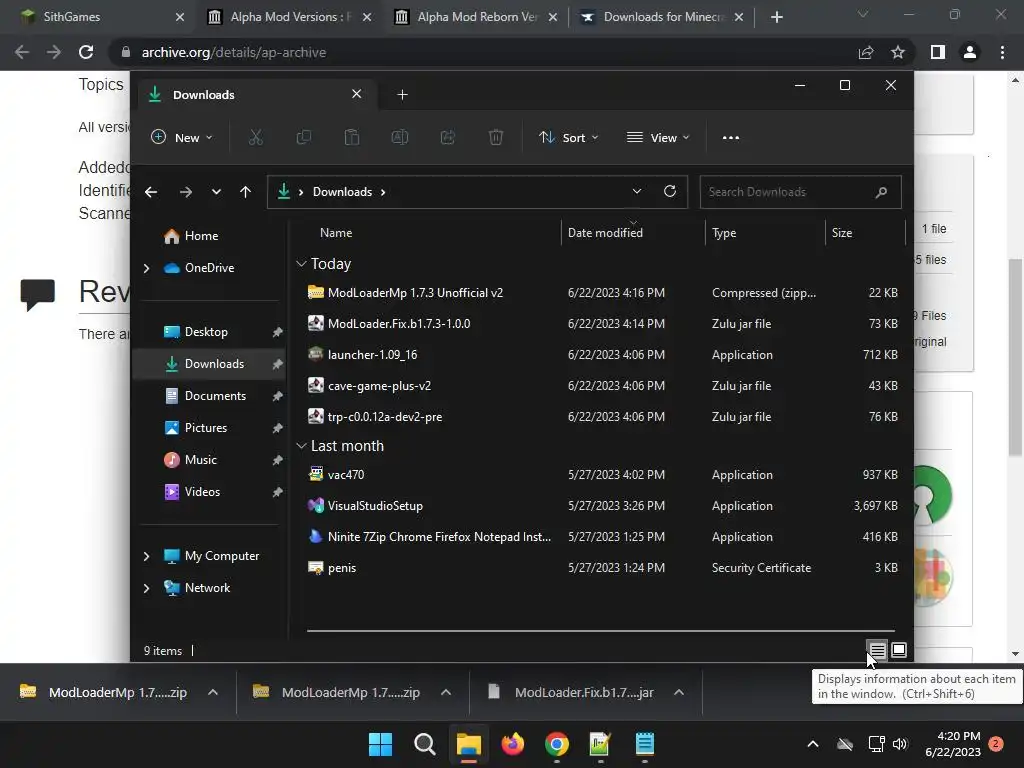Go up one folder level in Explorer
The image size is (1024, 768).
[246, 192]
